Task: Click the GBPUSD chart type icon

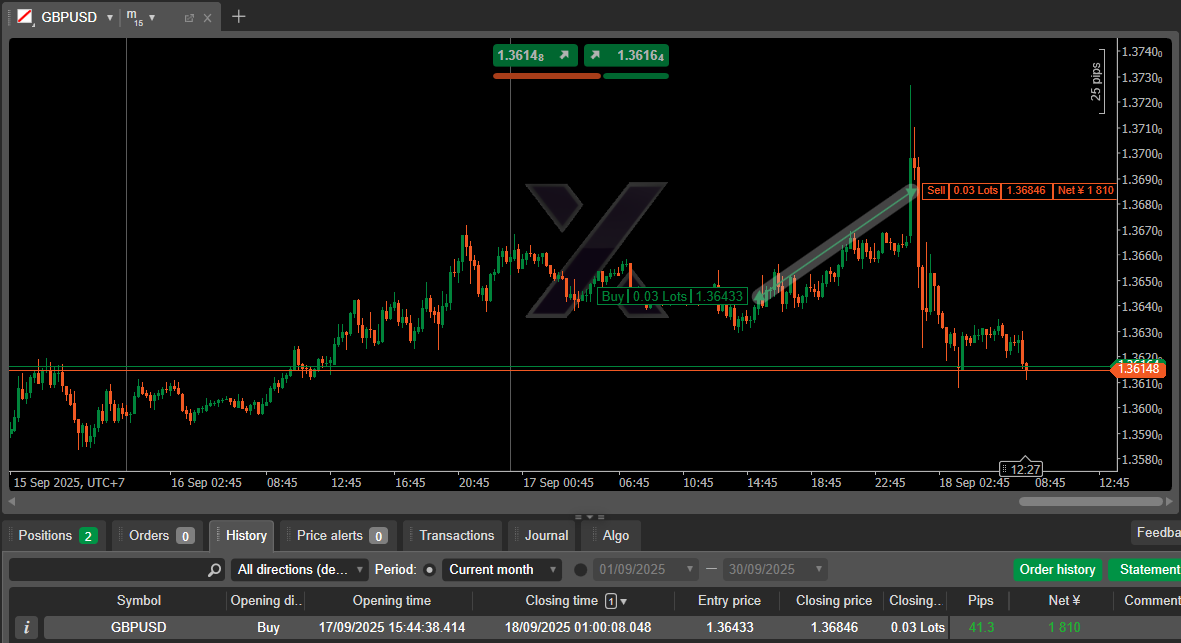Action: pyautogui.click(x=23, y=17)
